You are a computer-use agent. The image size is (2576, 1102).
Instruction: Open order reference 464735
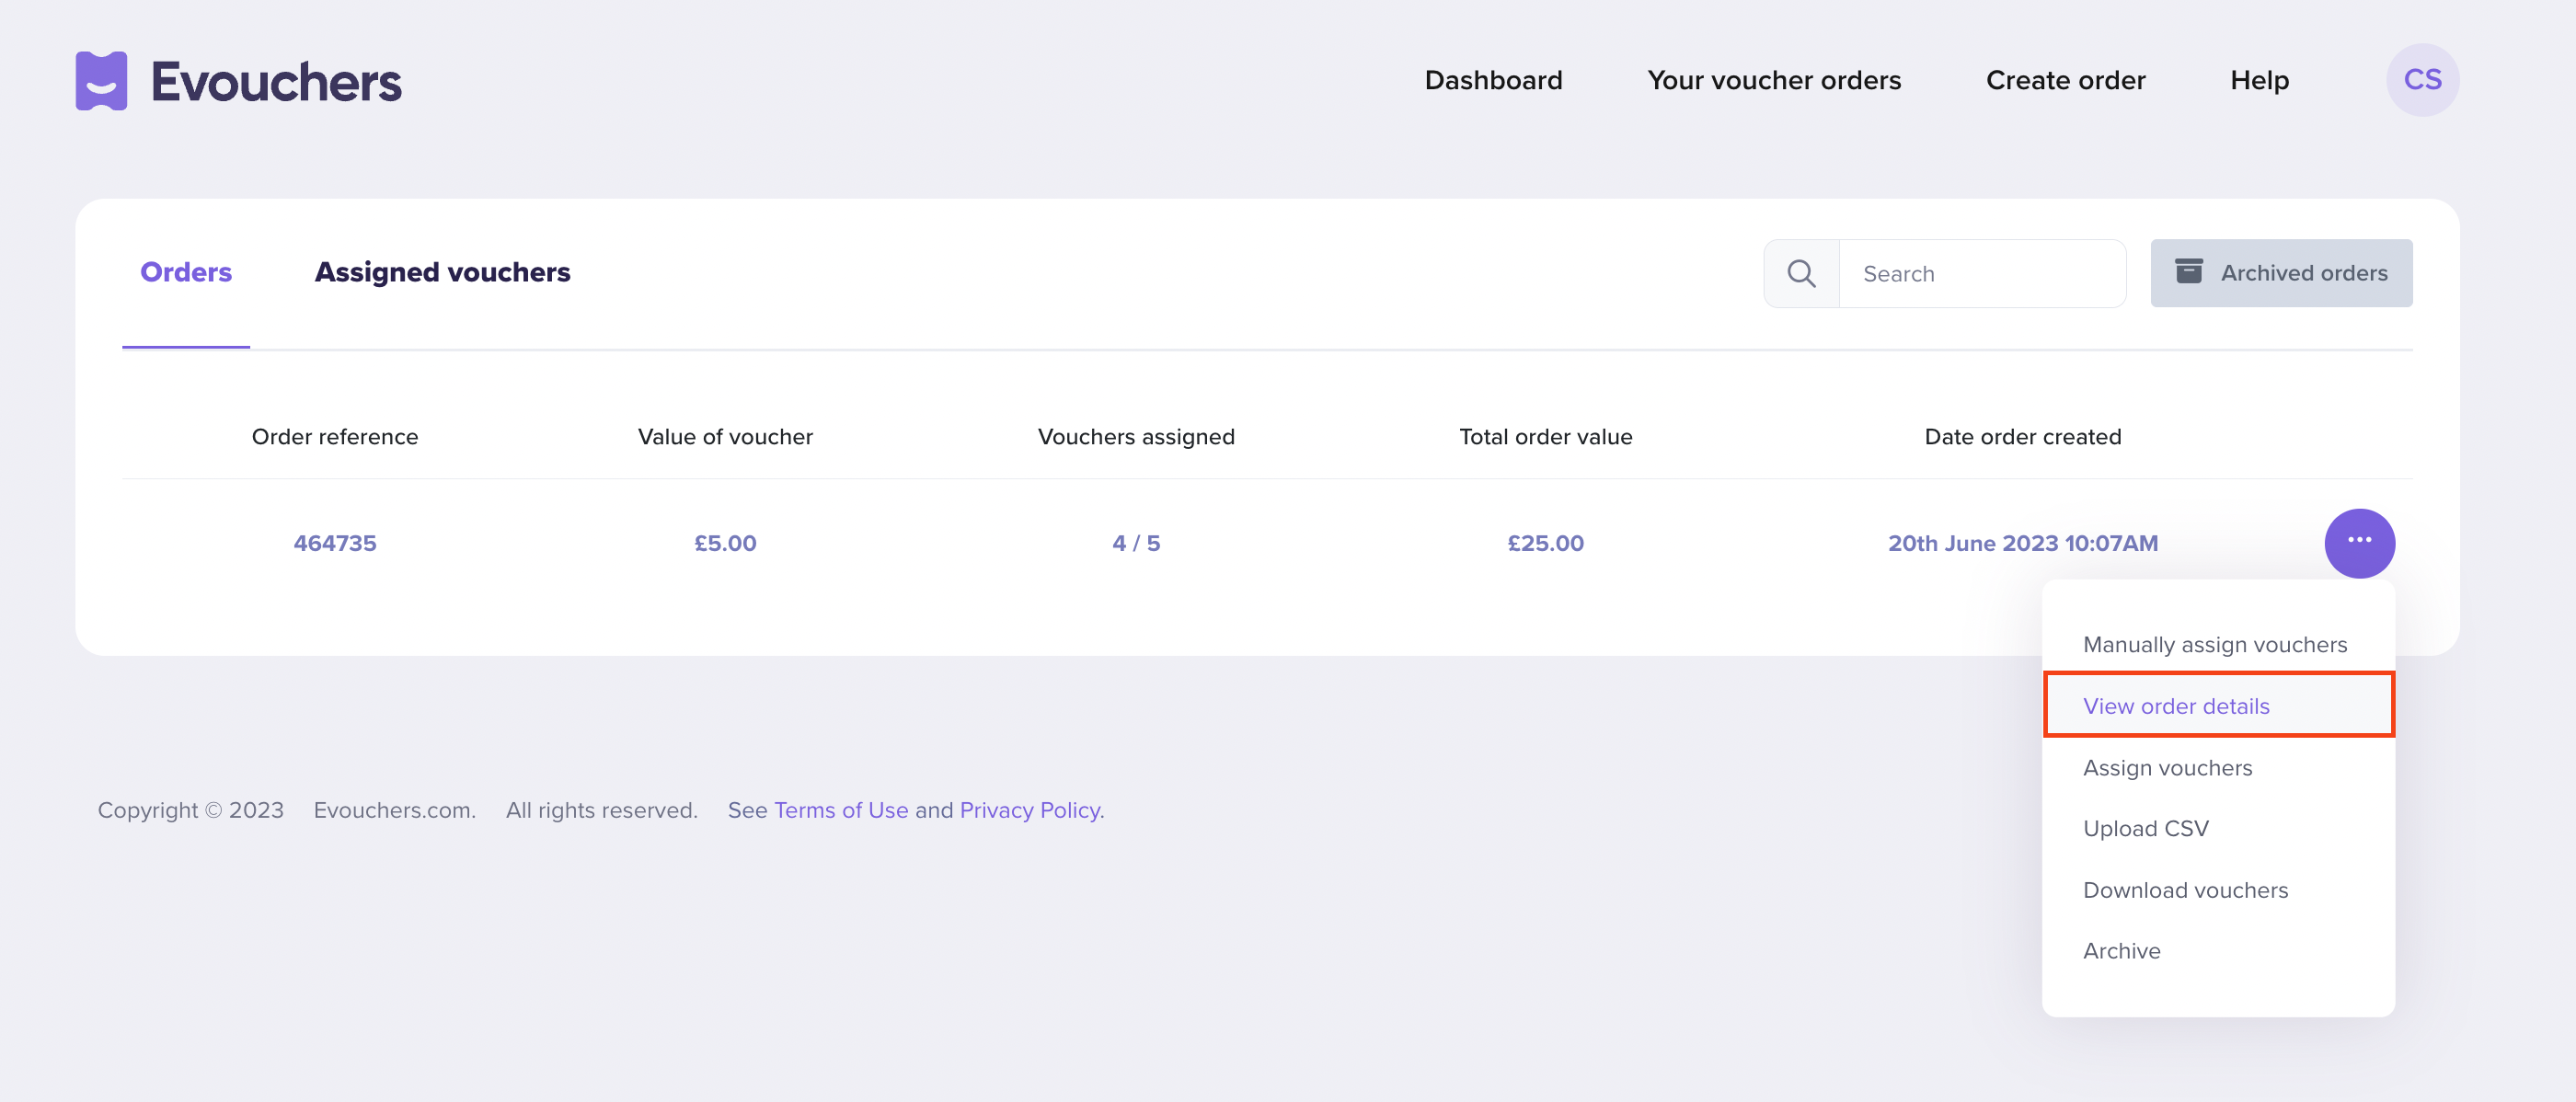pos(335,542)
